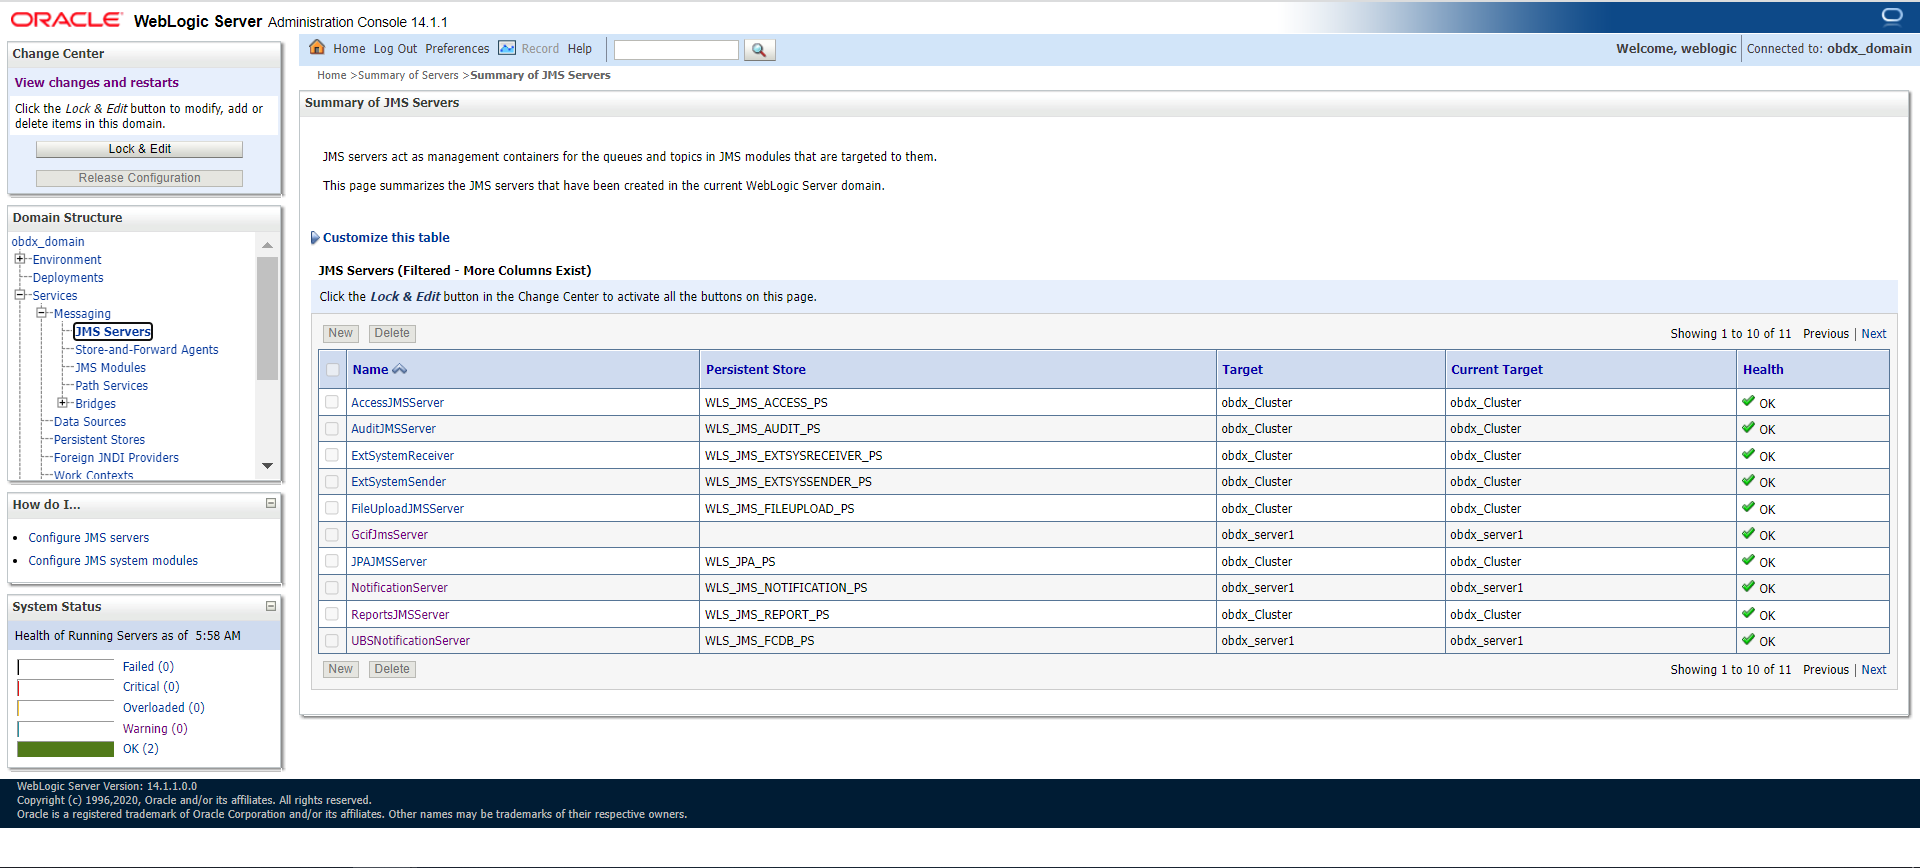The image size is (1920, 868).
Task: Open Persistent Stores tree item
Action: coord(99,440)
